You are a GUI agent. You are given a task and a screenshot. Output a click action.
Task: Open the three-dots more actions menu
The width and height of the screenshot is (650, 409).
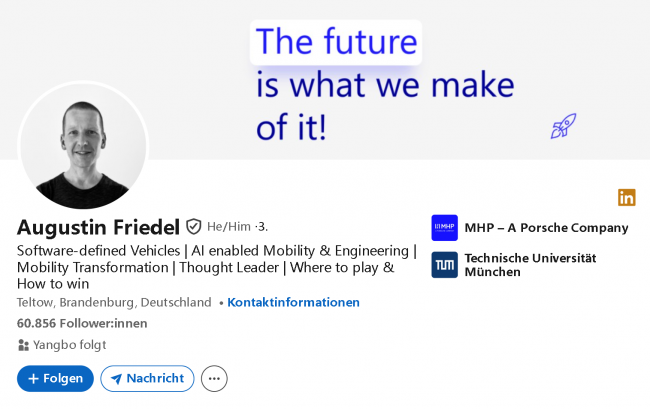pyautogui.click(x=214, y=378)
